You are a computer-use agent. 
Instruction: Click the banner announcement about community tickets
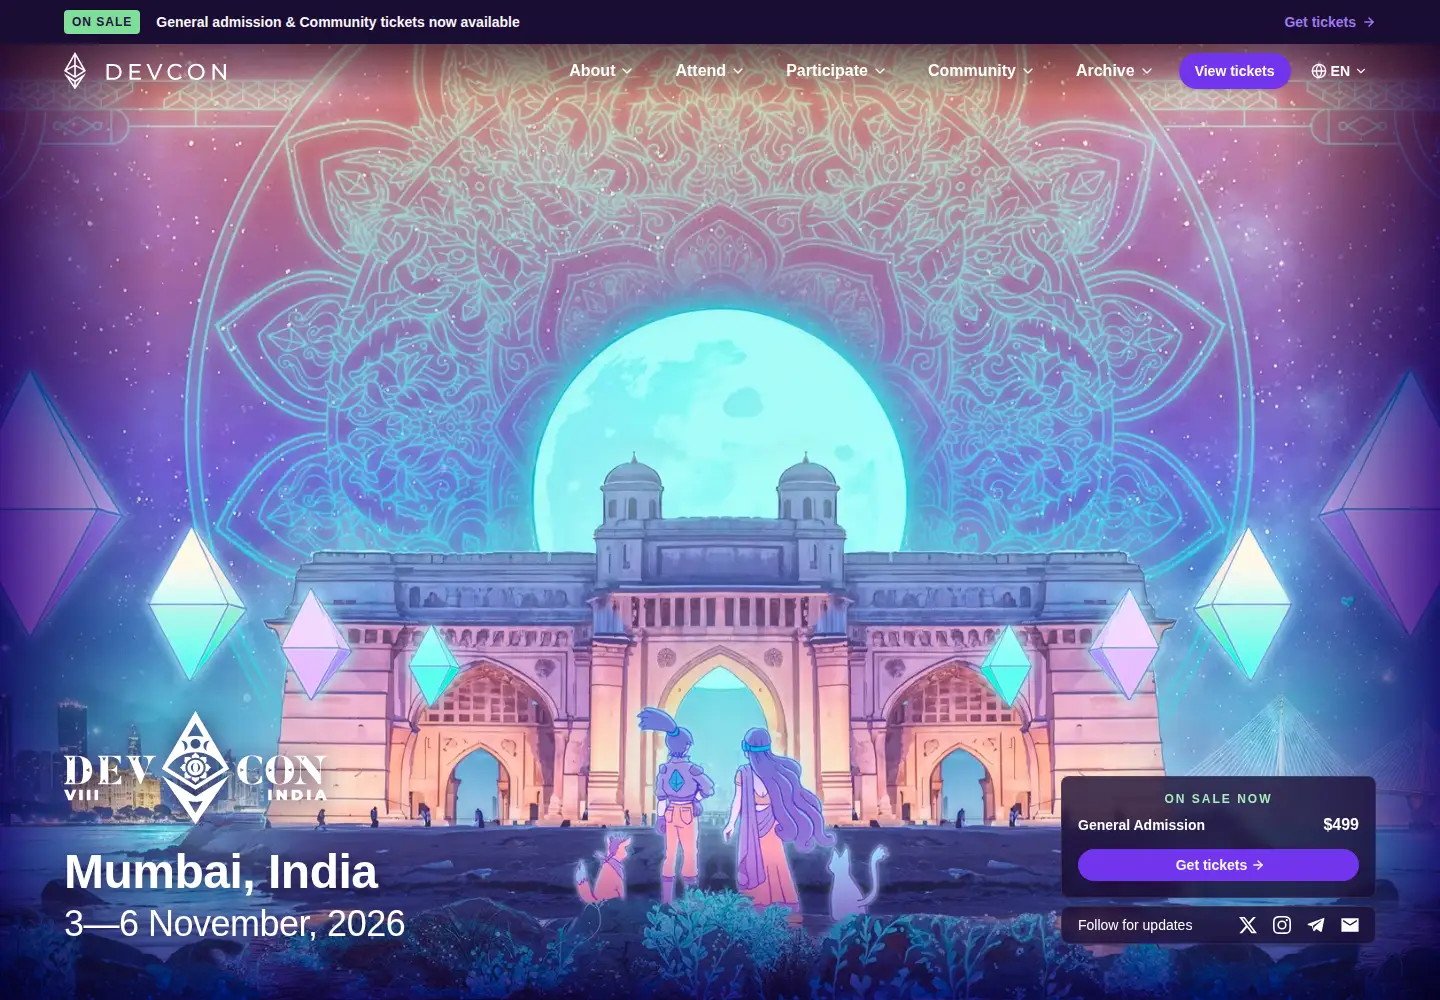(x=338, y=22)
